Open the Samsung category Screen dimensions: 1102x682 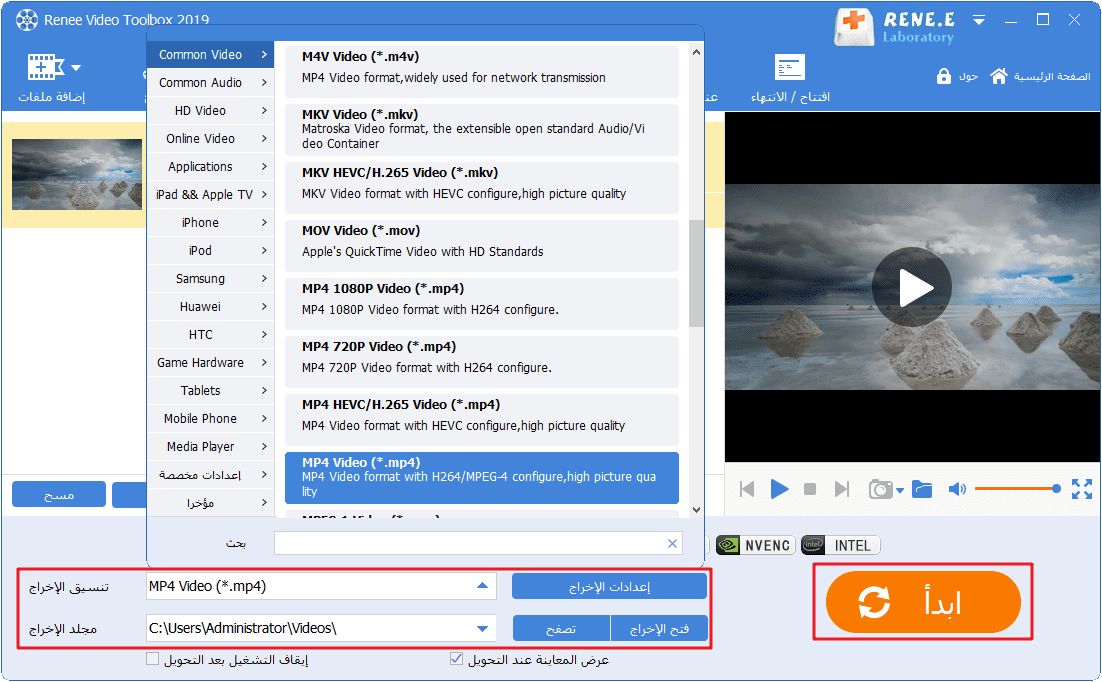[211, 278]
